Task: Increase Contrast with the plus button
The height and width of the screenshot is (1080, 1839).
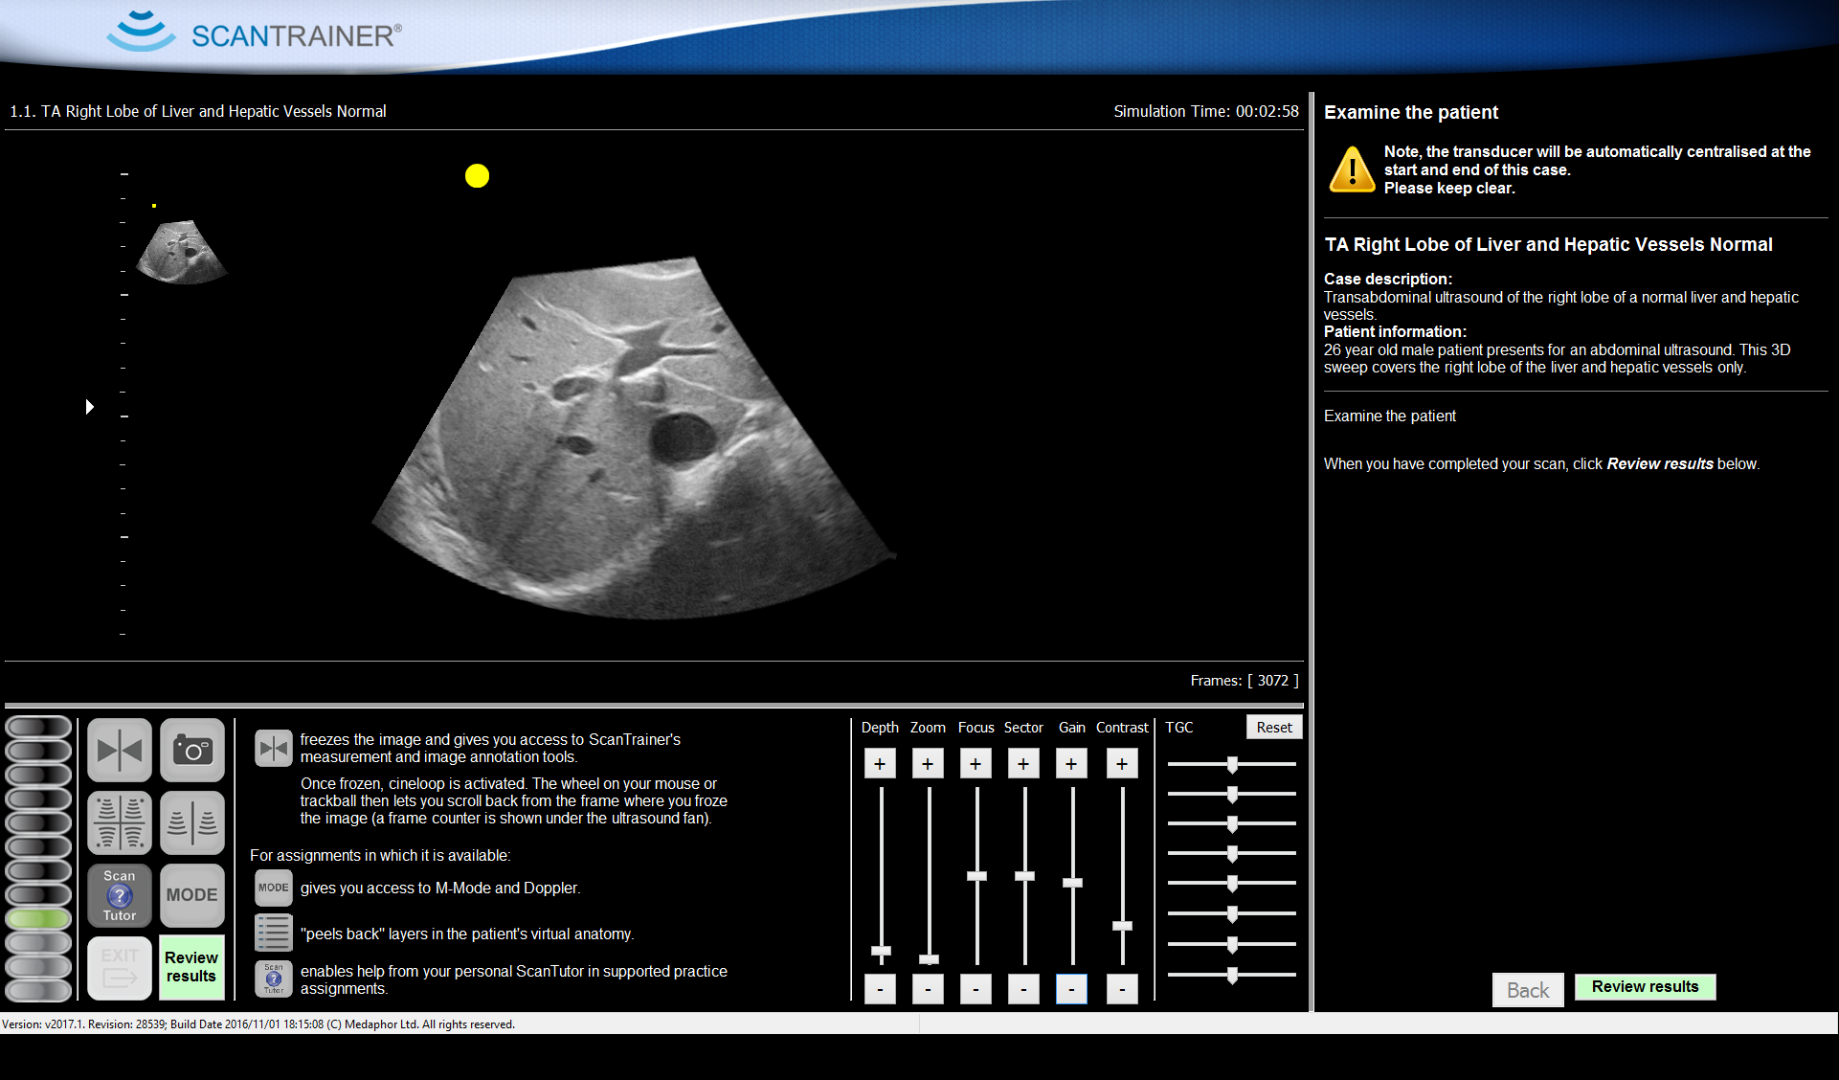Action: point(1122,764)
